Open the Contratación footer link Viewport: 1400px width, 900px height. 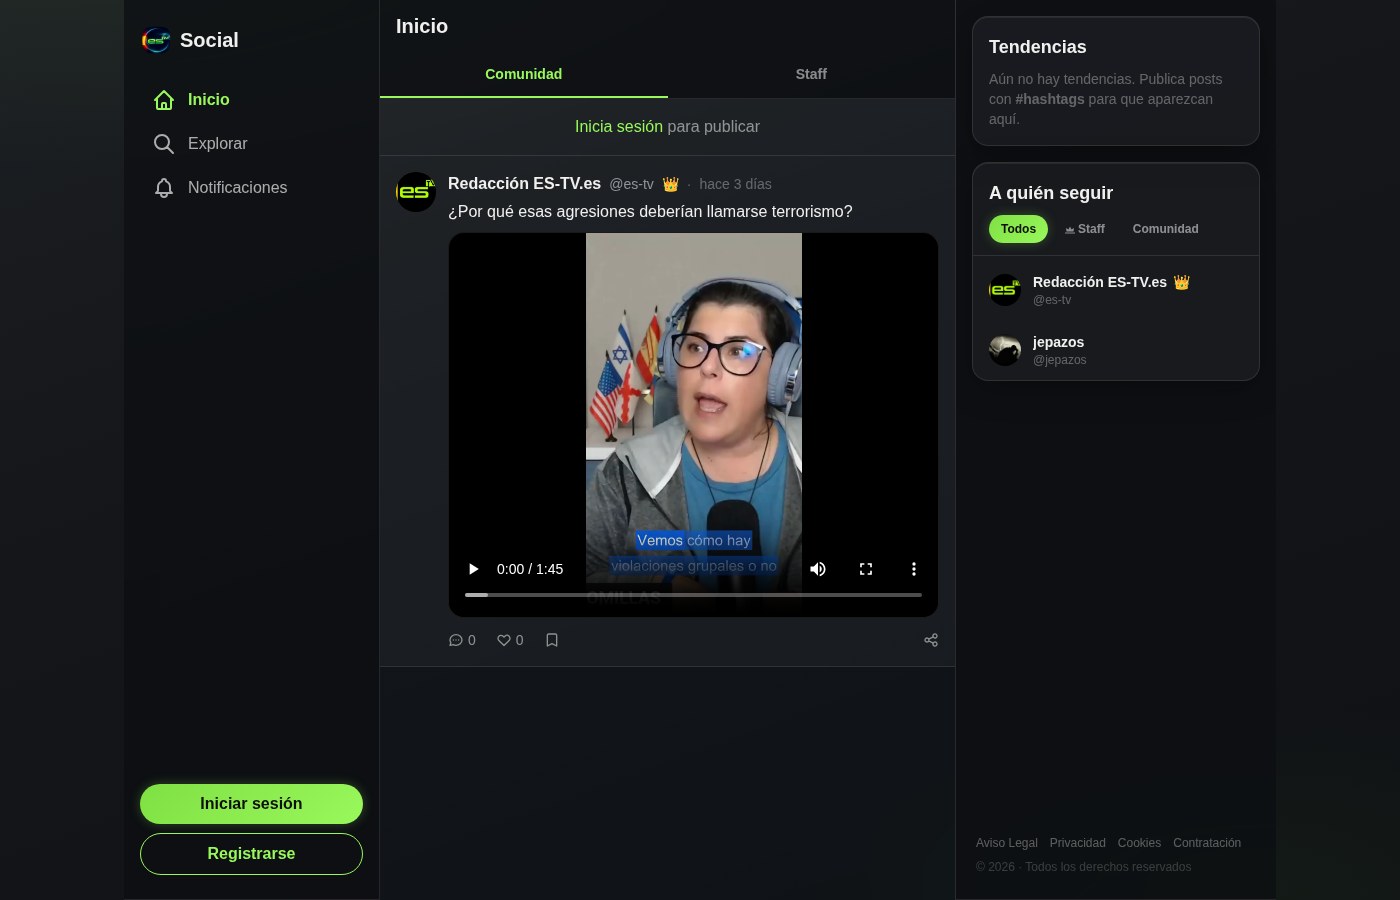[1207, 843]
